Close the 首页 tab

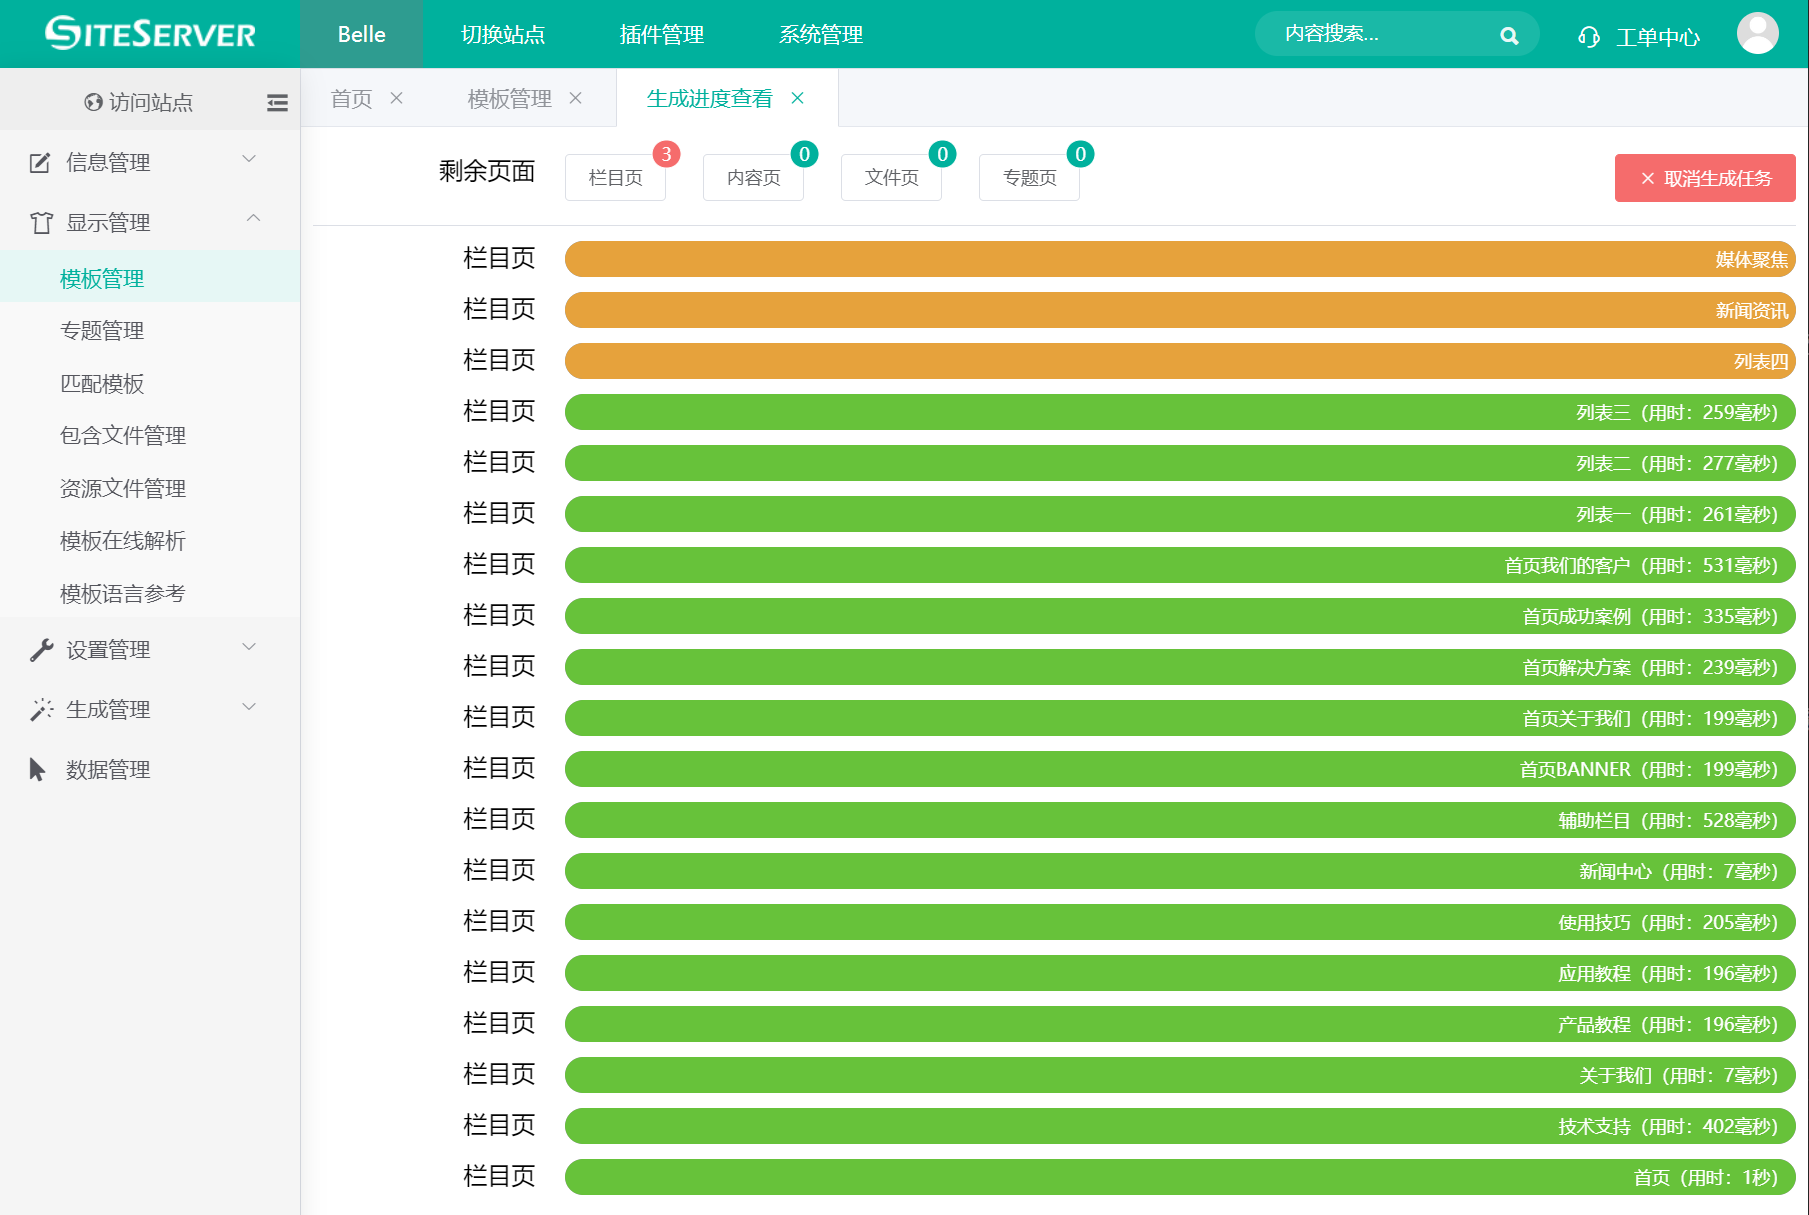[x=397, y=98]
